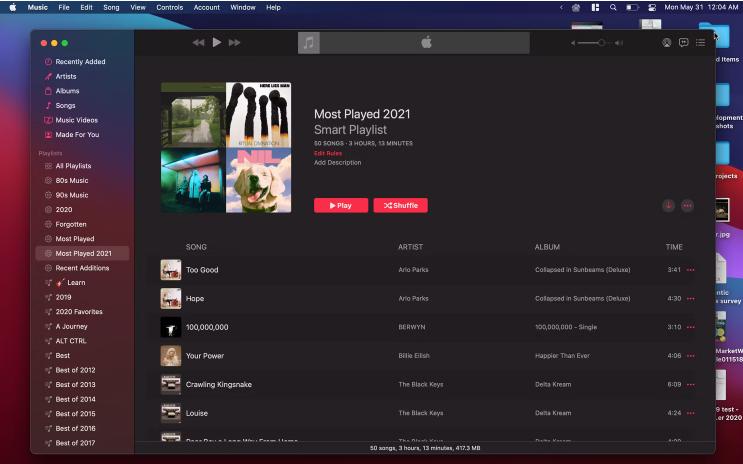
Task: Open the Apple menu
Action: [13, 8]
